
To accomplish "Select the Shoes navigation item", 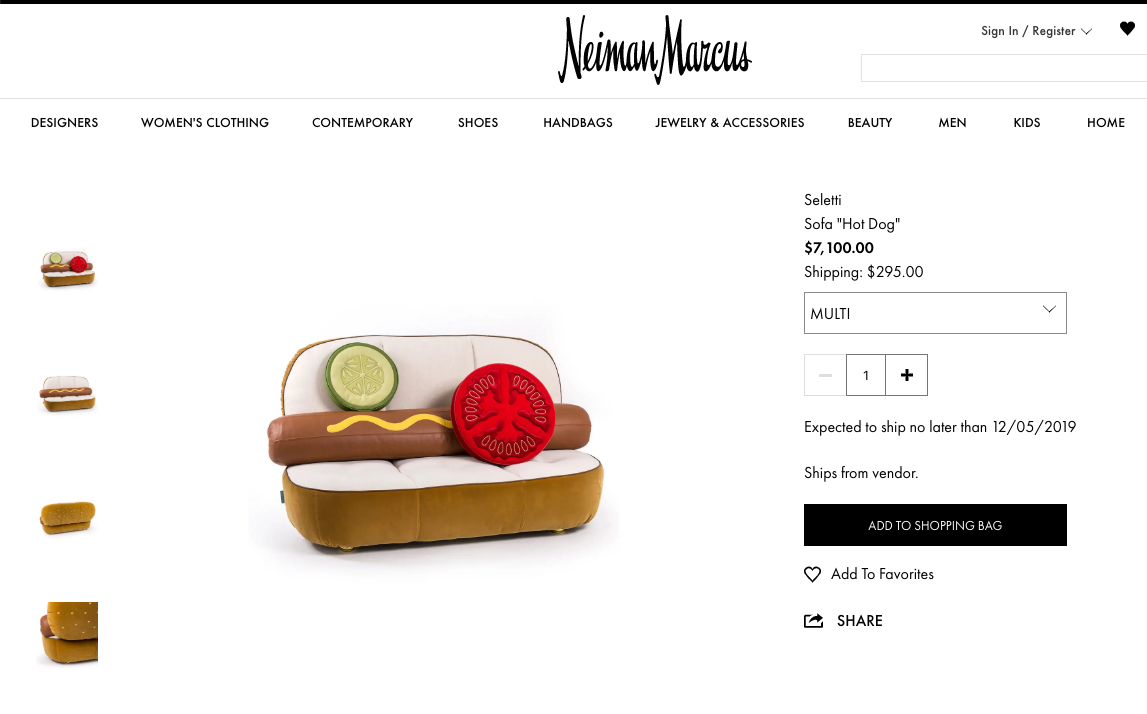I will coord(478,122).
